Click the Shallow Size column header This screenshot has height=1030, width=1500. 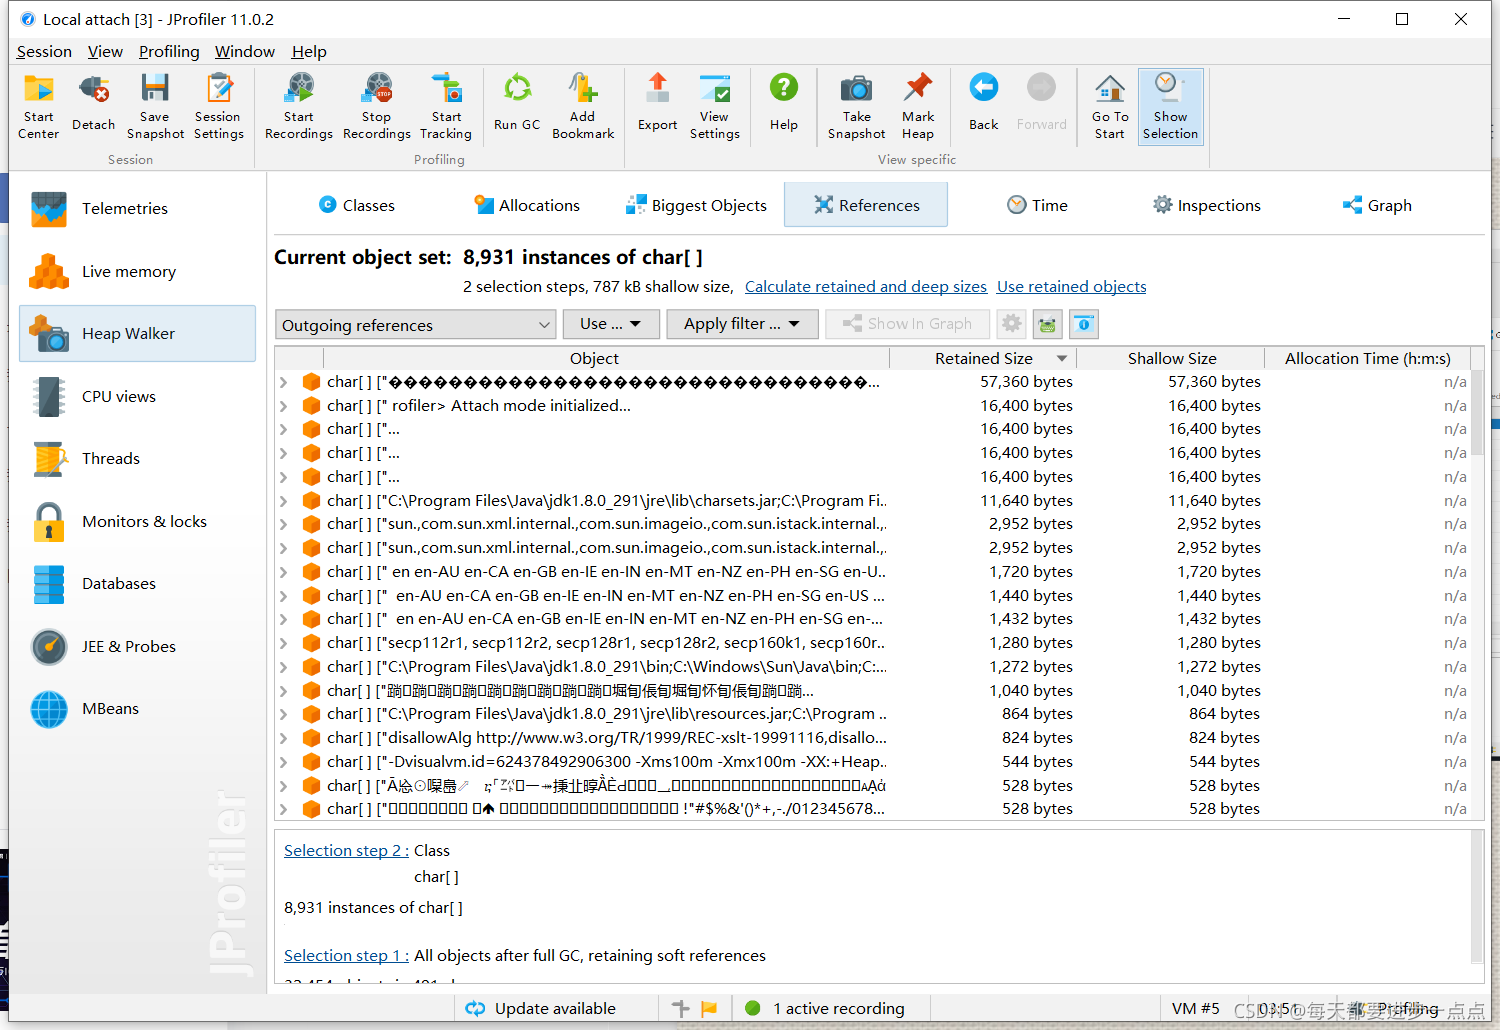[1172, 358]
